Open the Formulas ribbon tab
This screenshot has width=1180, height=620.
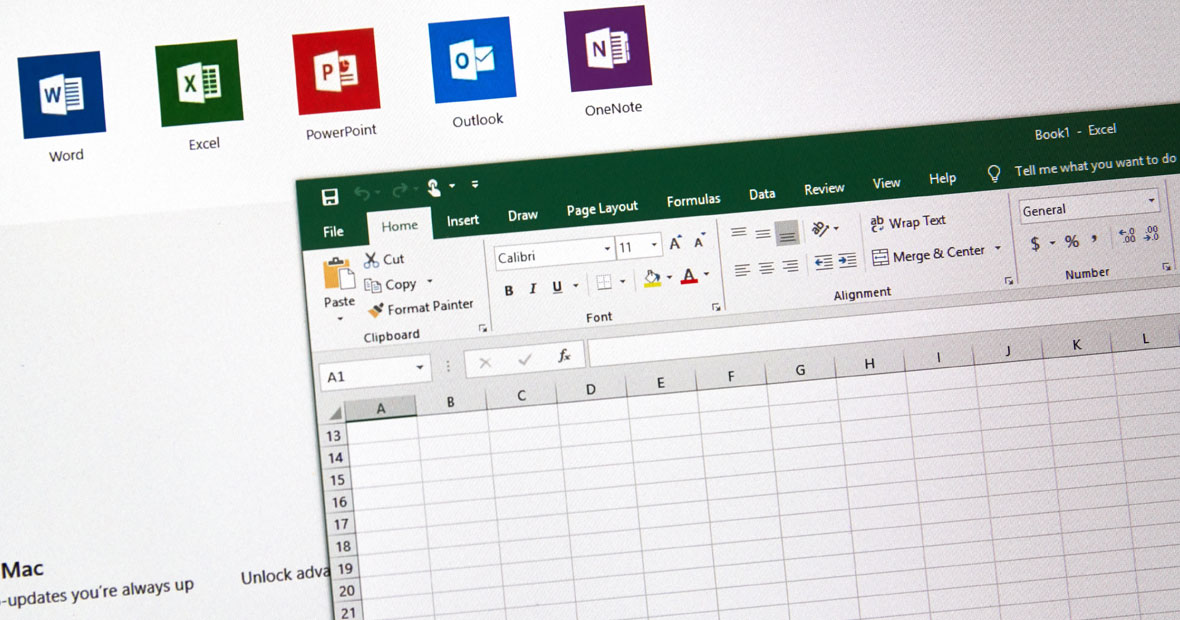[693, 200]
